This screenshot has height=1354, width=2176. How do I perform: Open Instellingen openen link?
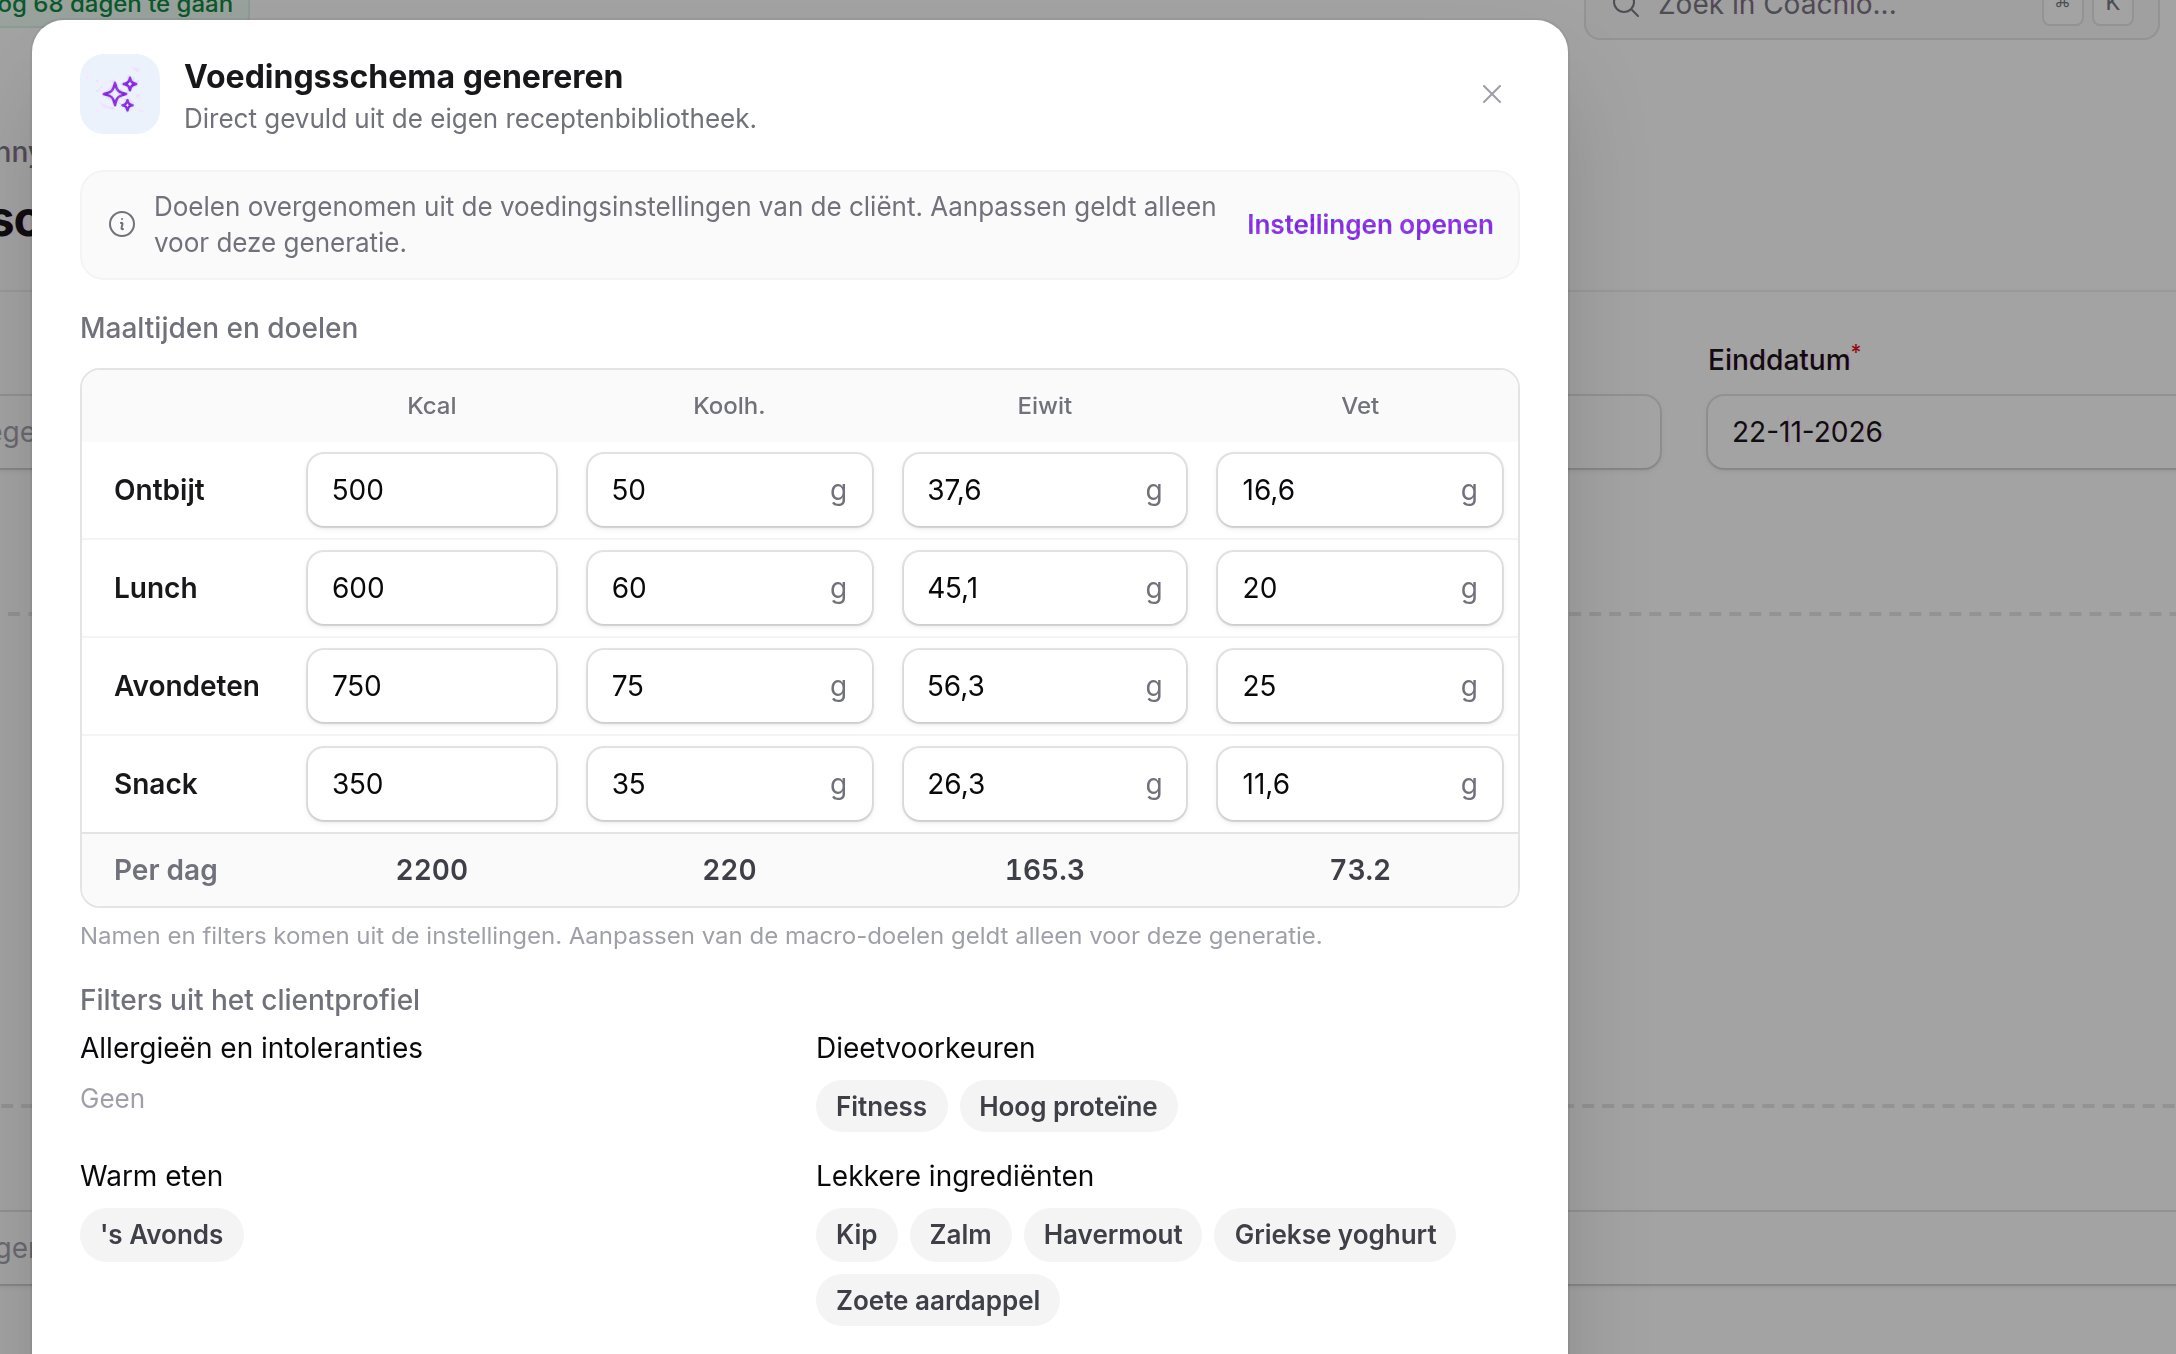[x=1369, y=224]
